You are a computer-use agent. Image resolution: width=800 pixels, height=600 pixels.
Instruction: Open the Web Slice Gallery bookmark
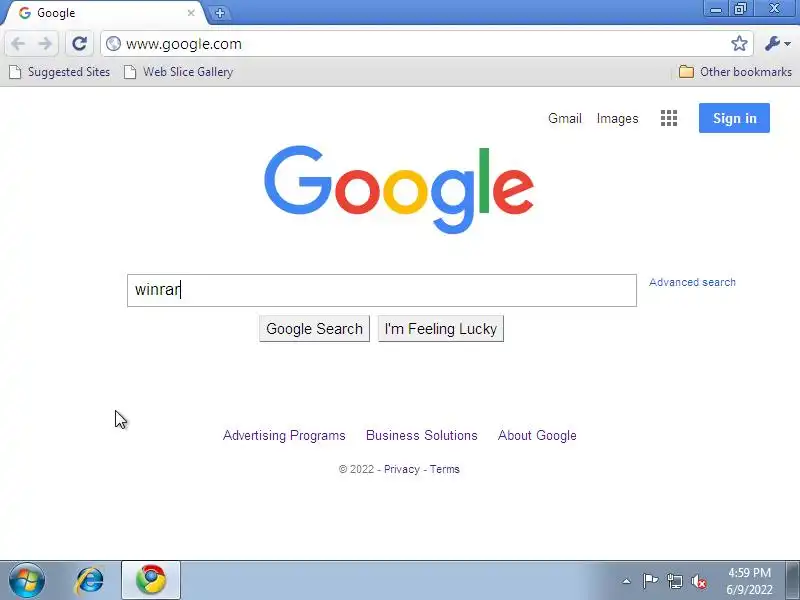click(179, 72)
